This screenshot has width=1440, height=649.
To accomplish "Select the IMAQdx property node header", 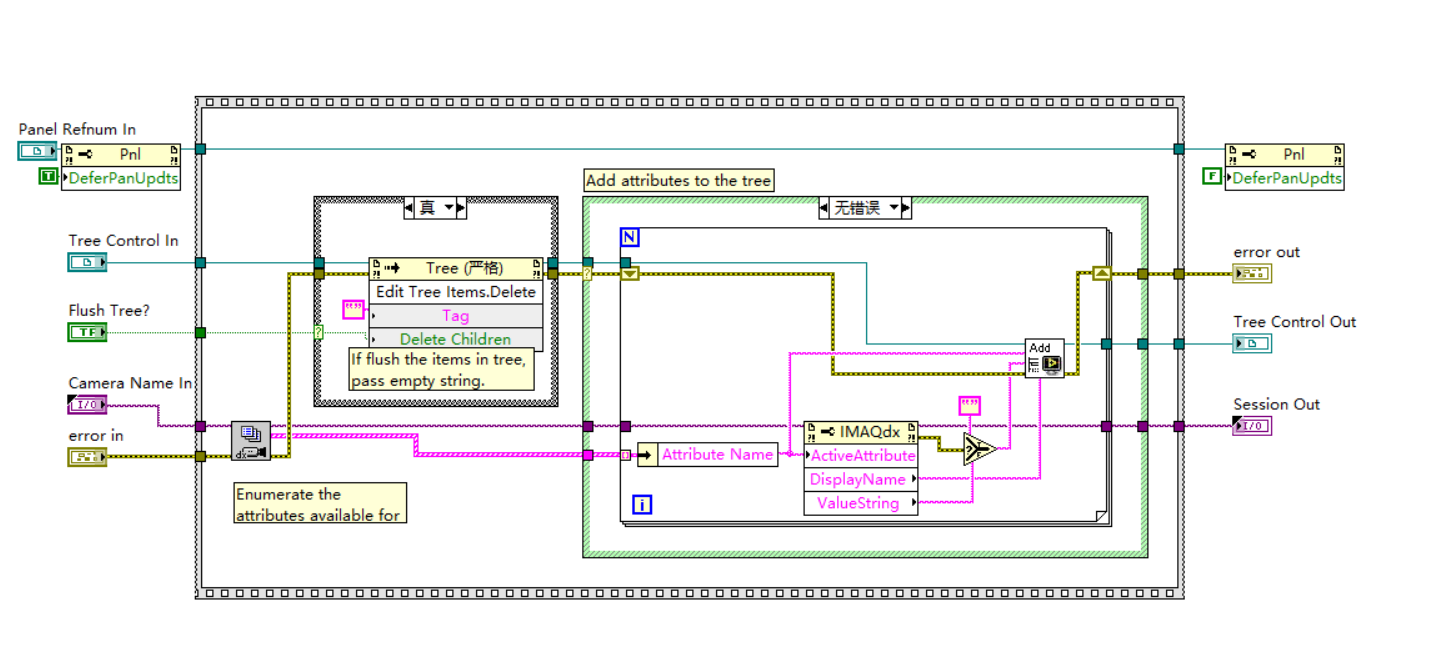I will click(861, 432).
